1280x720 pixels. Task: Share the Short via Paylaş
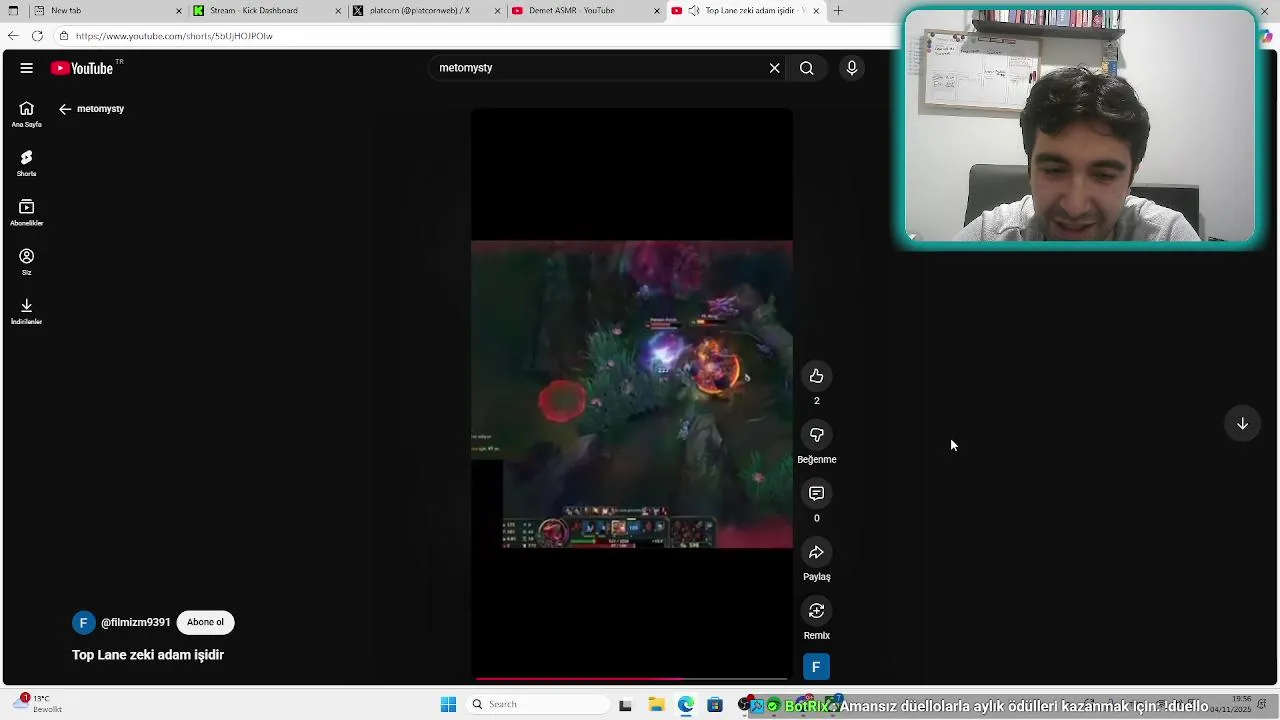(817, 552)
